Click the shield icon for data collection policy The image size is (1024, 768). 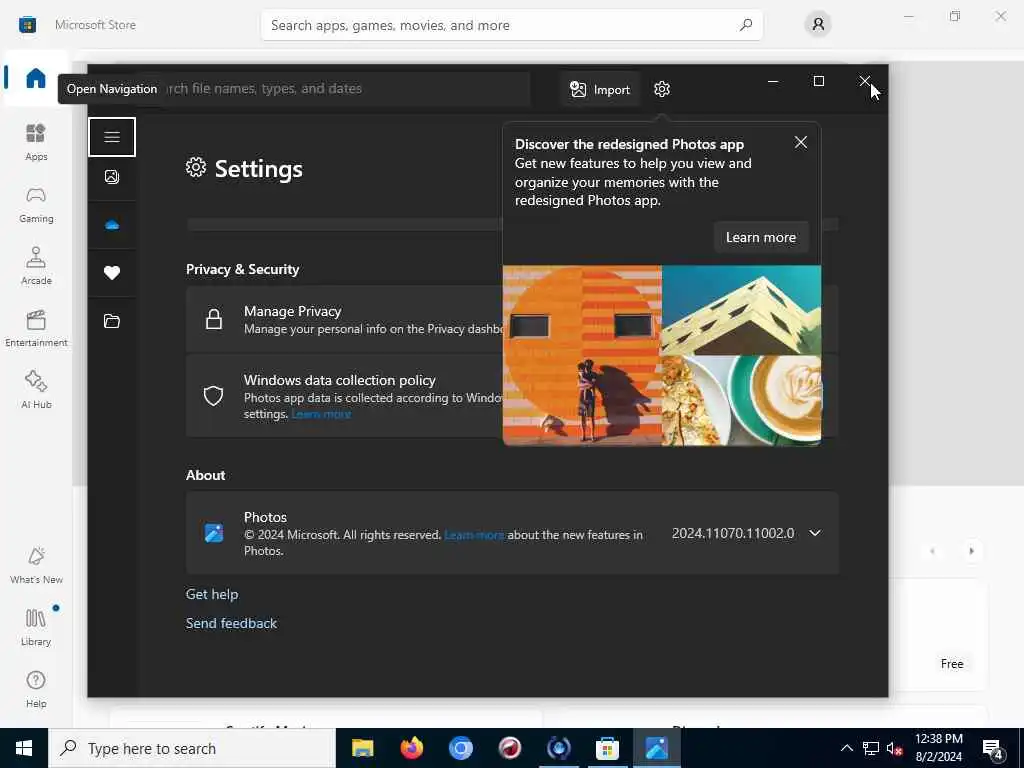(214, 396)
